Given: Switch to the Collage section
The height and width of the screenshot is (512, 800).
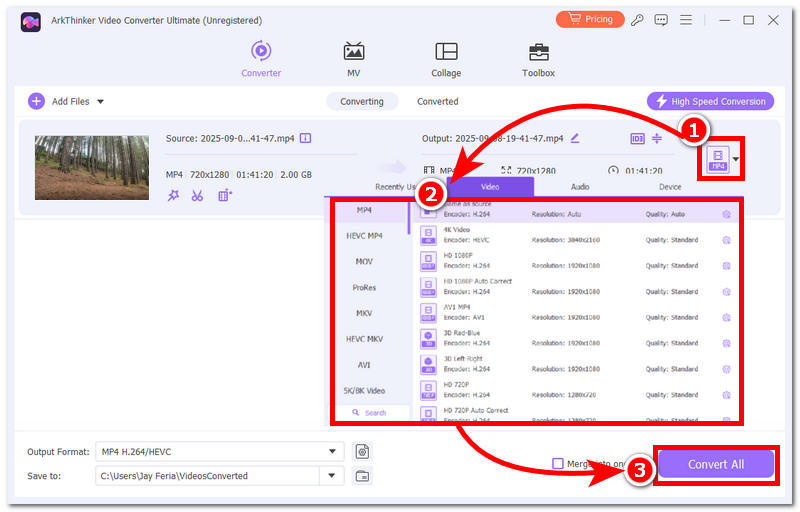Looking at the screenshot, I should [446, 59].
